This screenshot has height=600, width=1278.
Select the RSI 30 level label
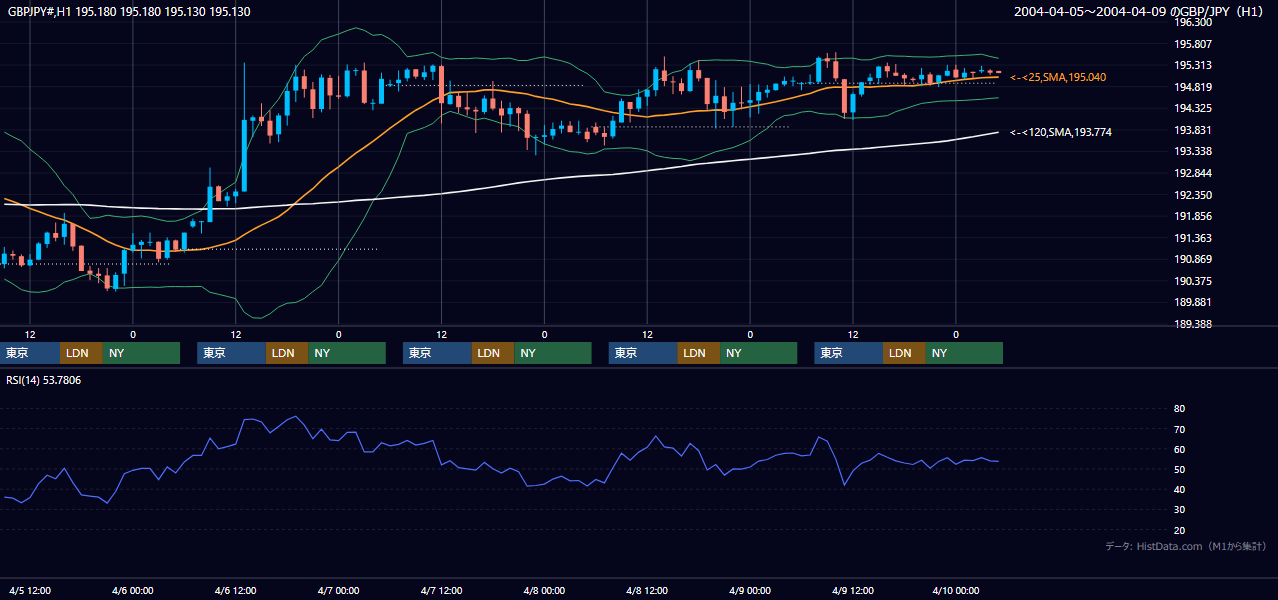[1180, 510]
